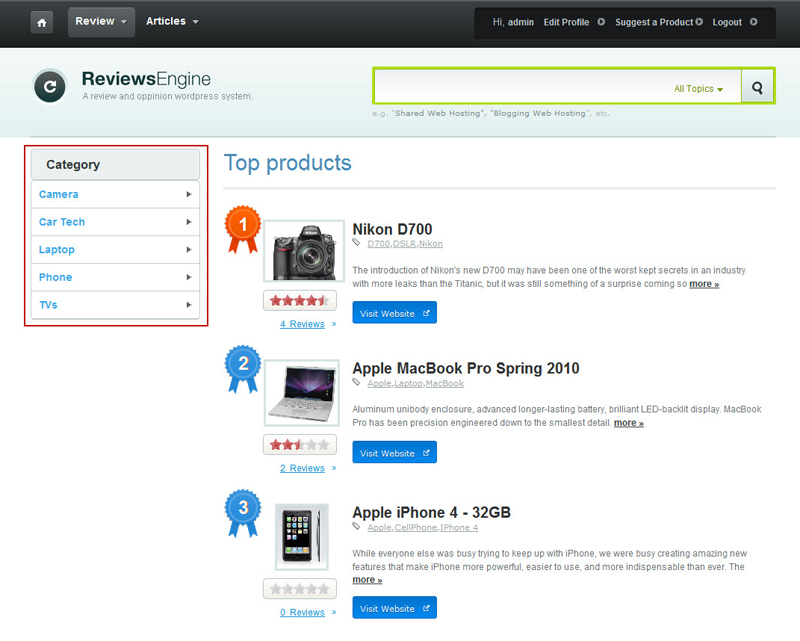The height and width of the screenshot is (641, 800).
Task: Open the 2 Reviews link
Action: tap(302, 468)
